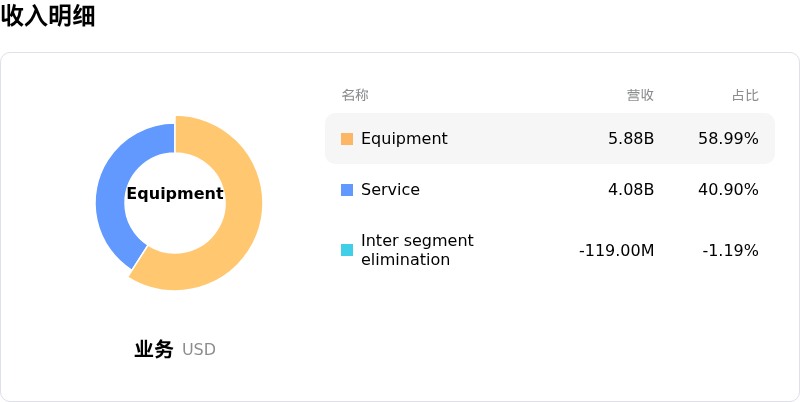Viewport: 800px width, 402px height.
Task: Select the Equipment row label
Action: 404,139
